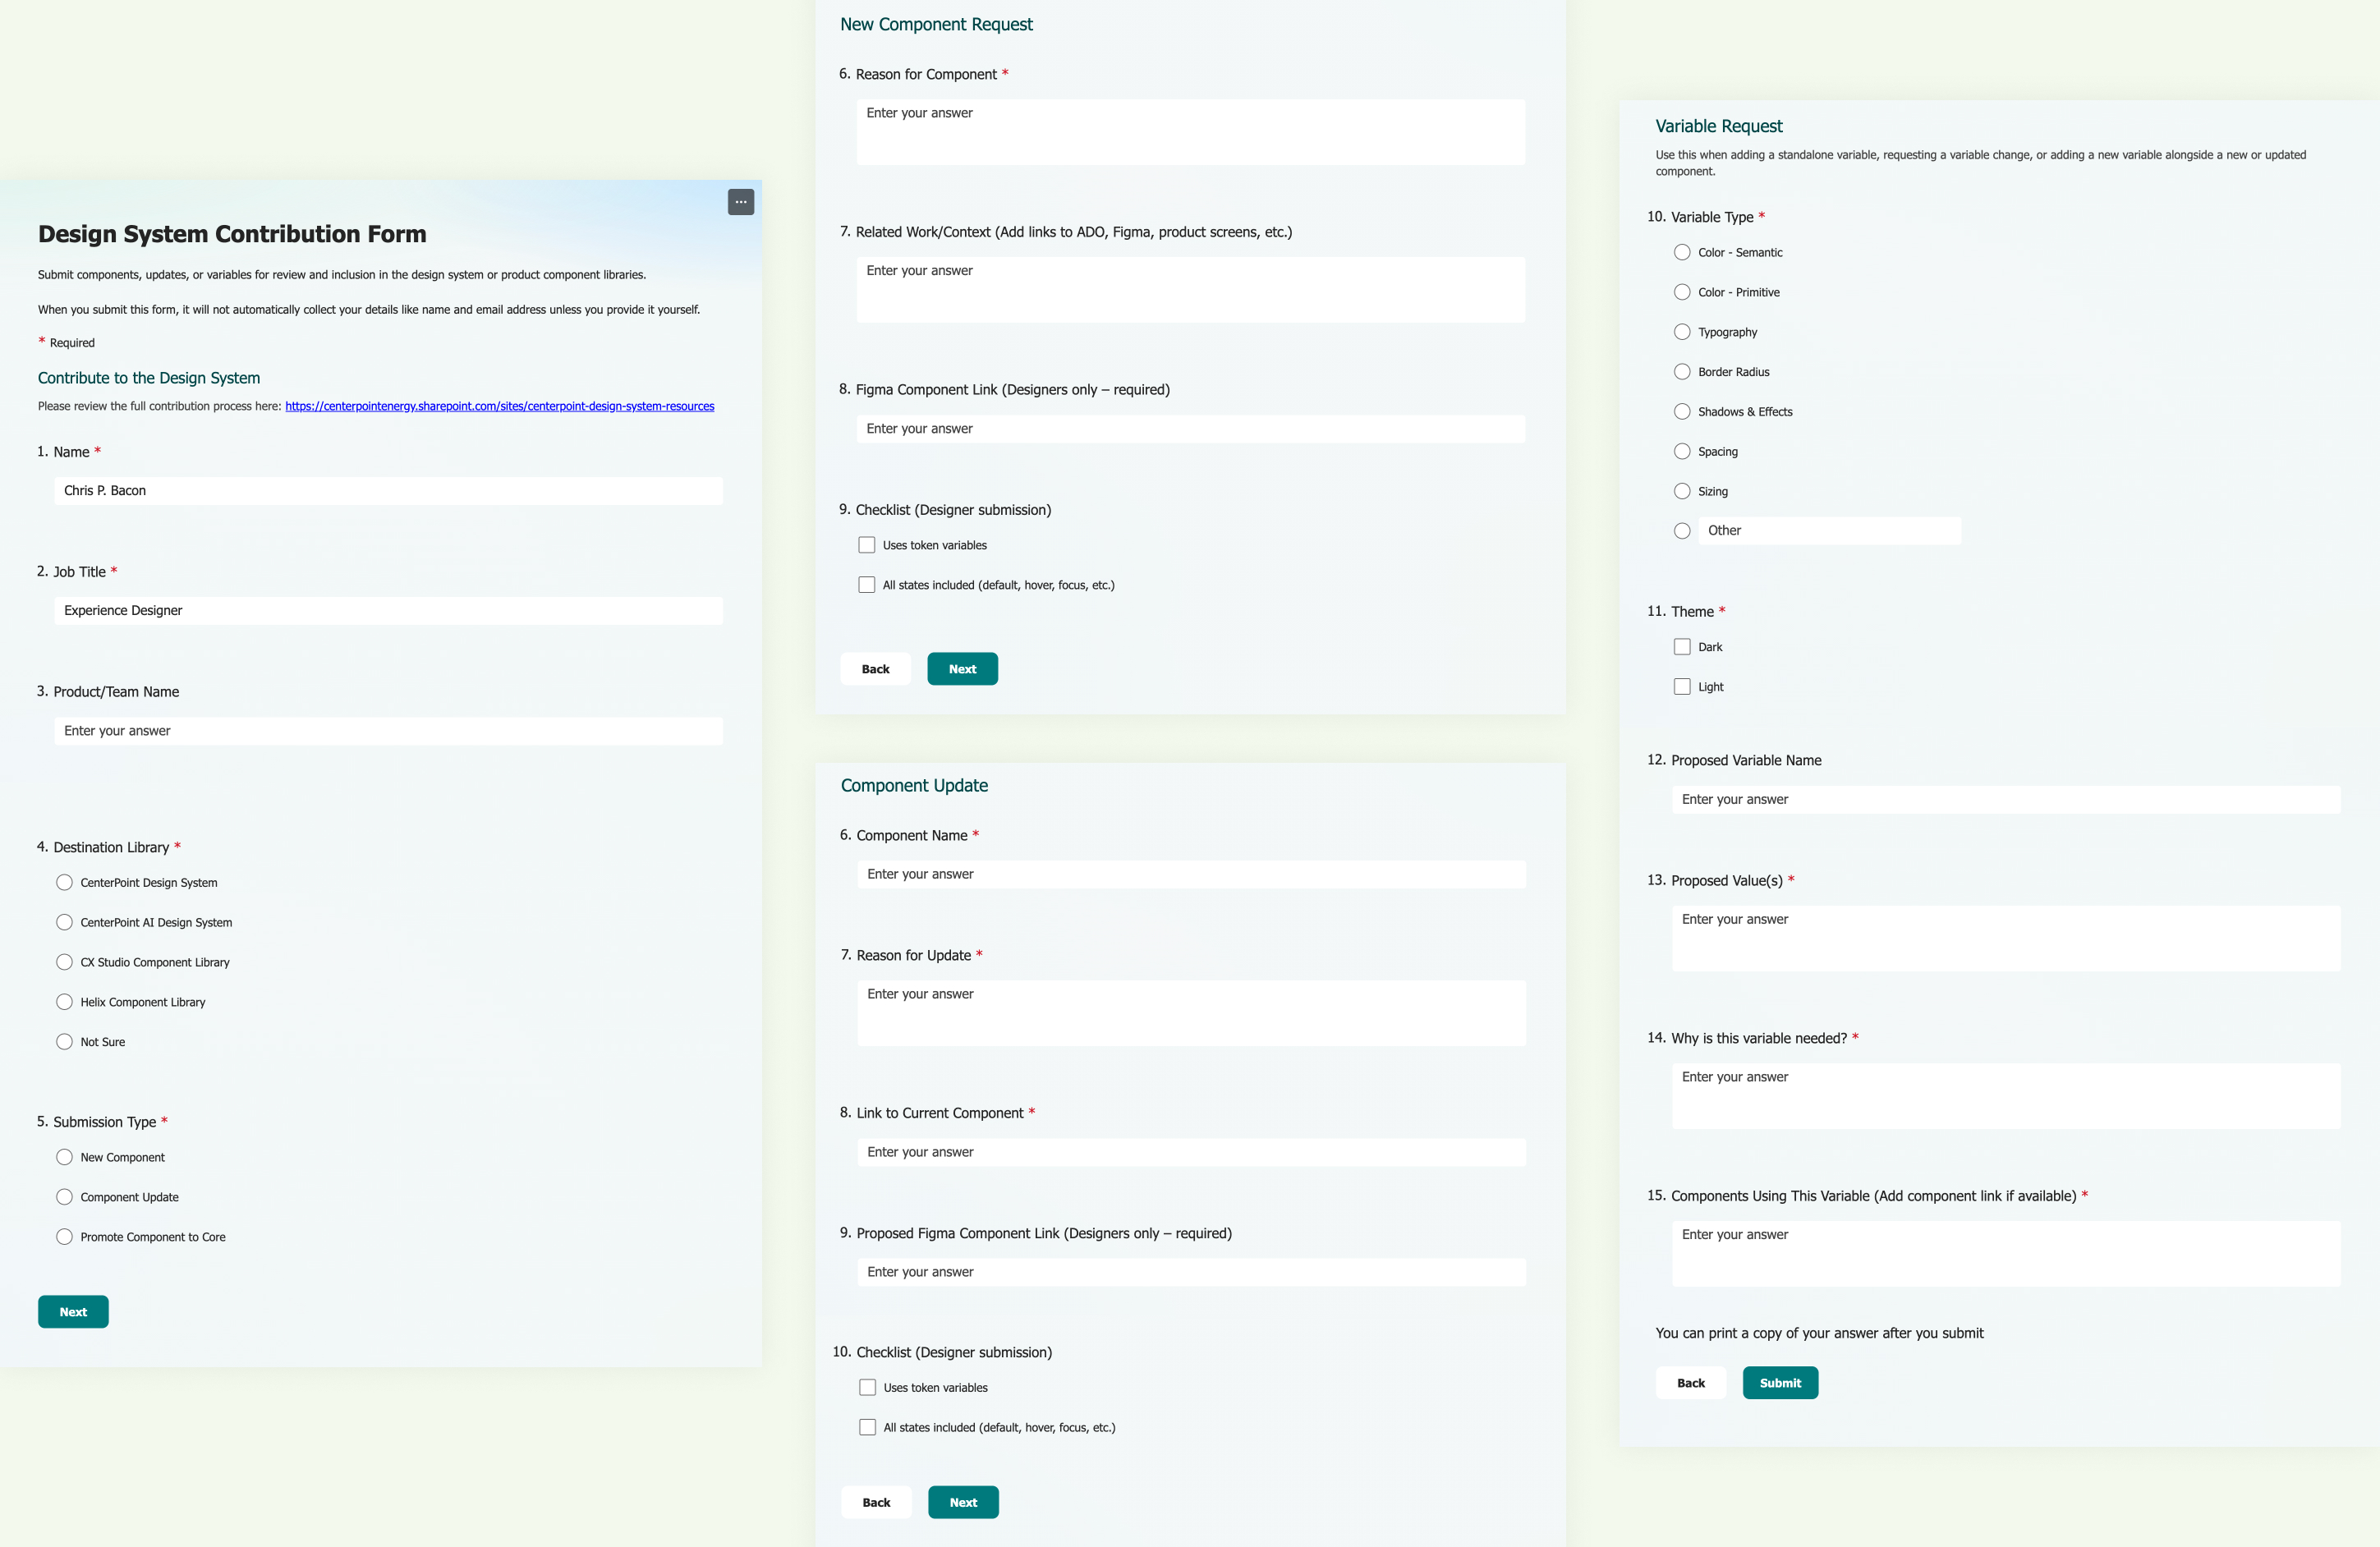Choose Promote Component to Core

point(65,1237)
